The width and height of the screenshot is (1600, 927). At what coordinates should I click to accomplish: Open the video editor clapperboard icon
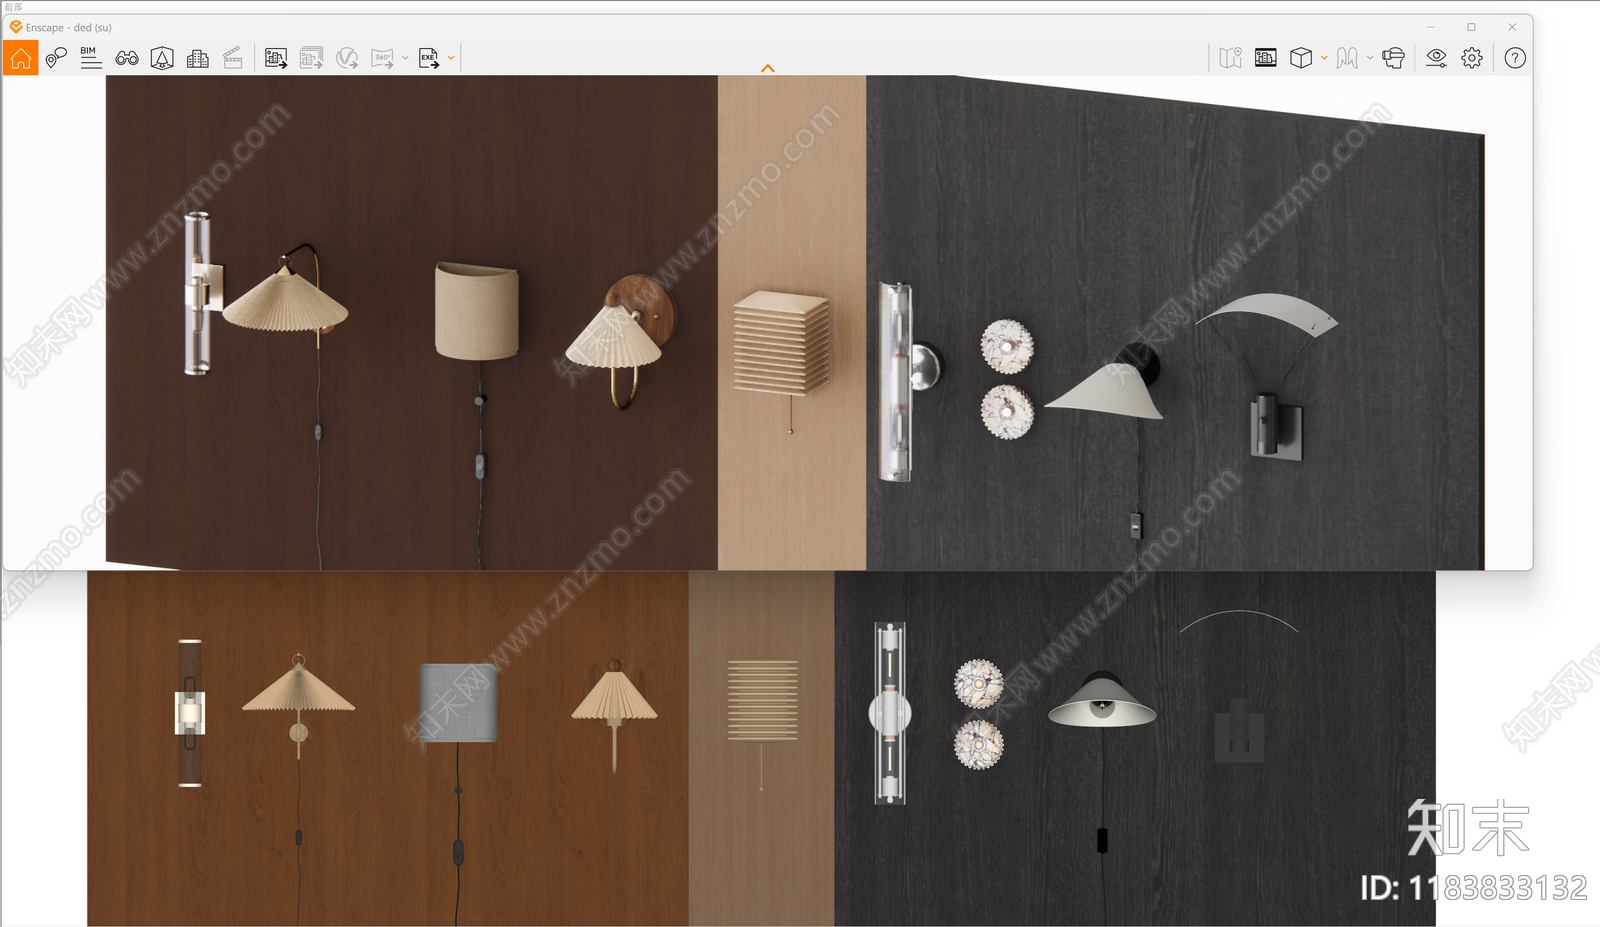pos(233,58)
